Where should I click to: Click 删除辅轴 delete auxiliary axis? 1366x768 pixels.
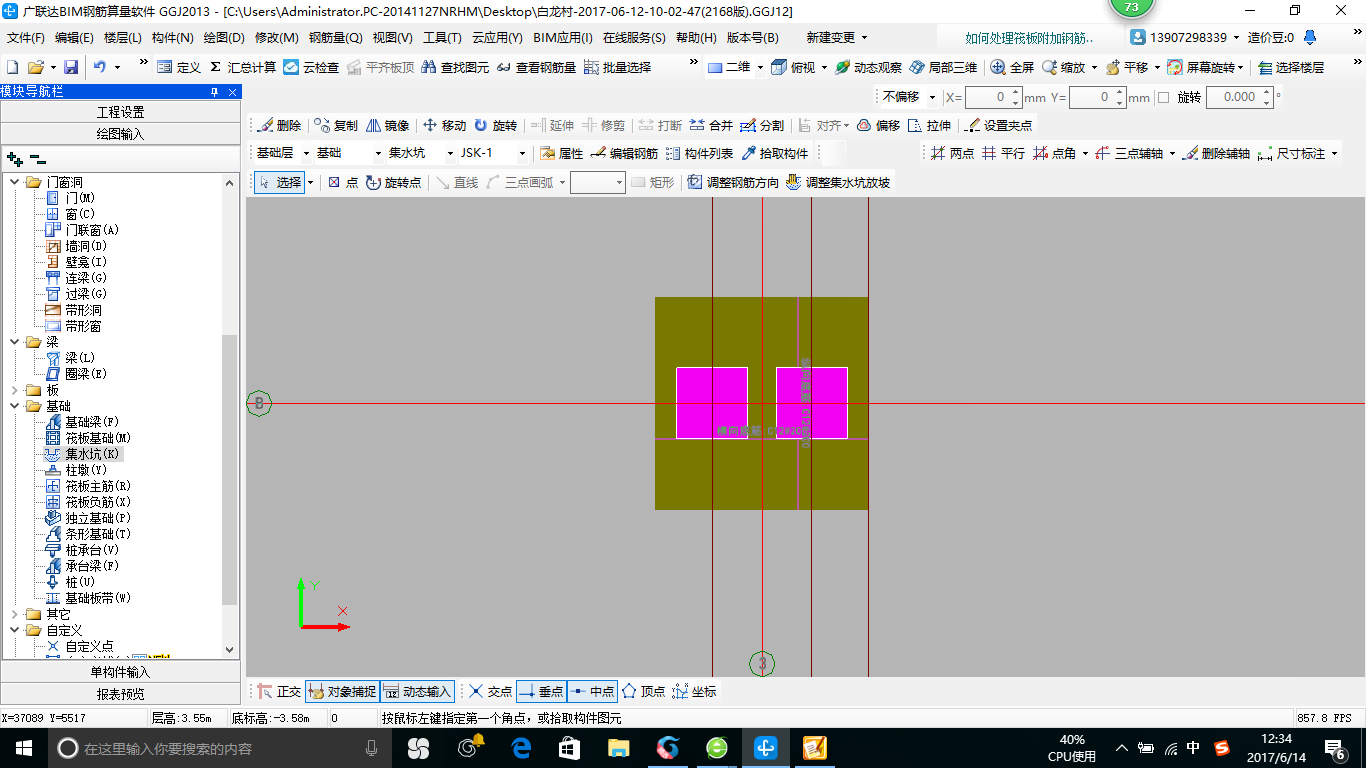click(1216, 153)
